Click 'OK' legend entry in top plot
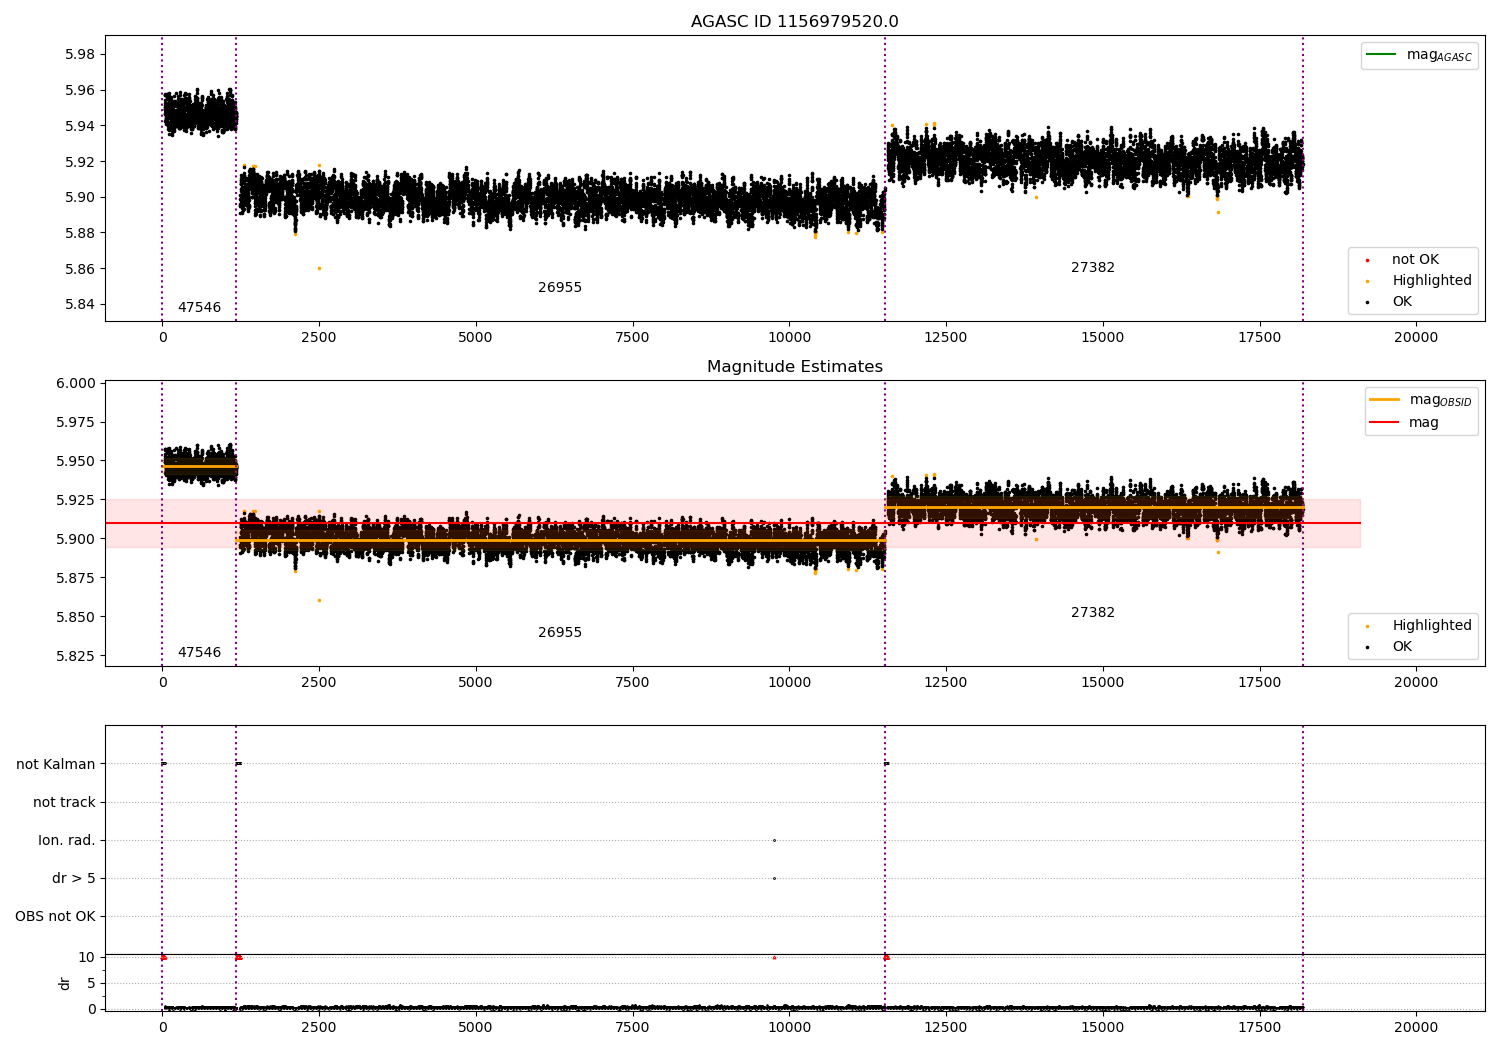Screen dimensions: 1500x1050 1390,301
